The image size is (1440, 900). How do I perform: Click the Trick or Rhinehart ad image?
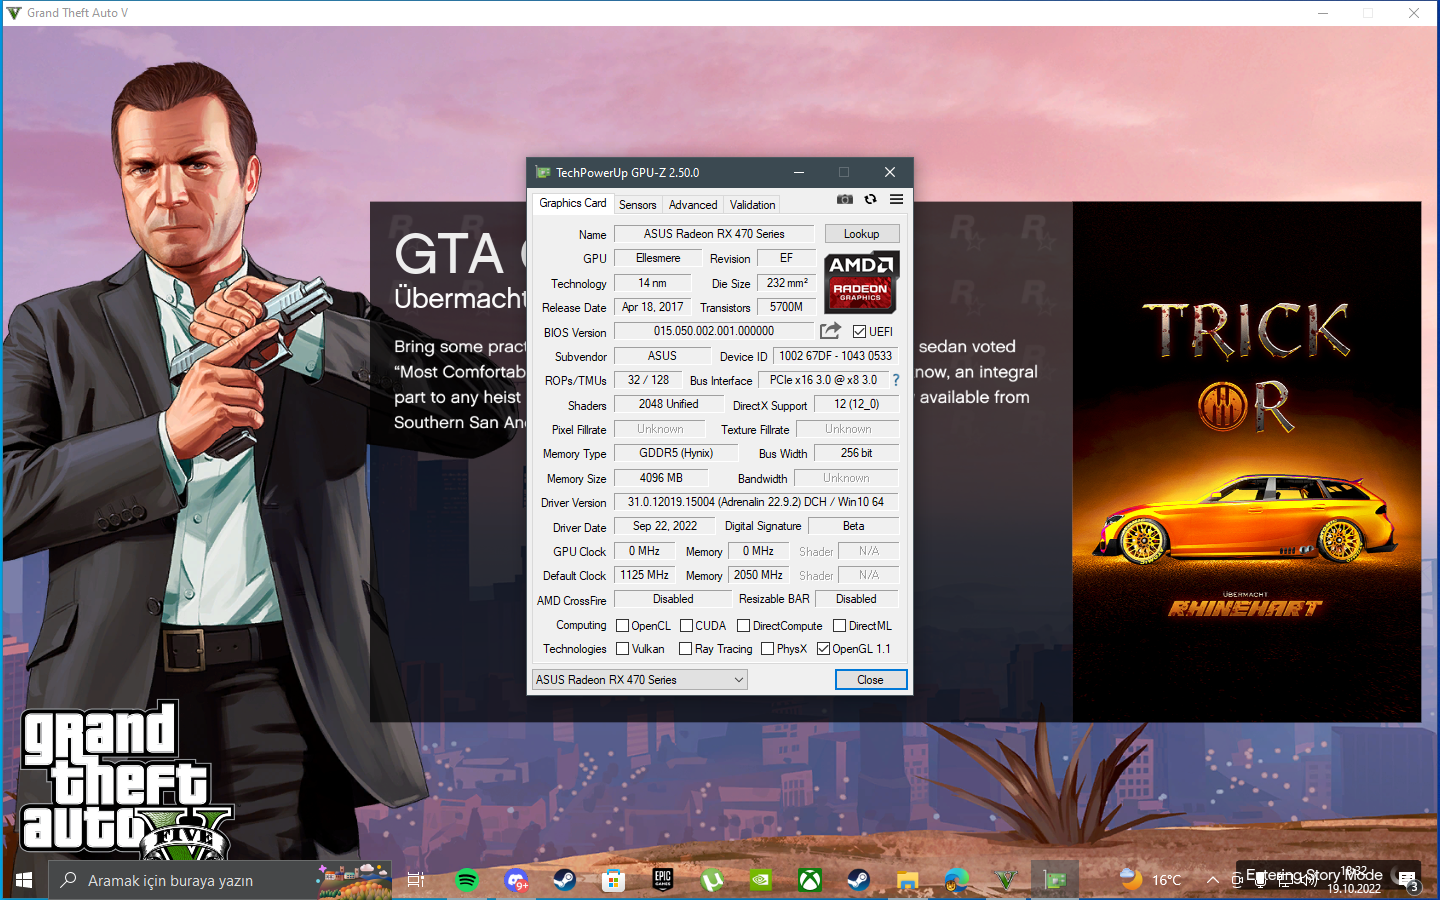pos(1246,462)
